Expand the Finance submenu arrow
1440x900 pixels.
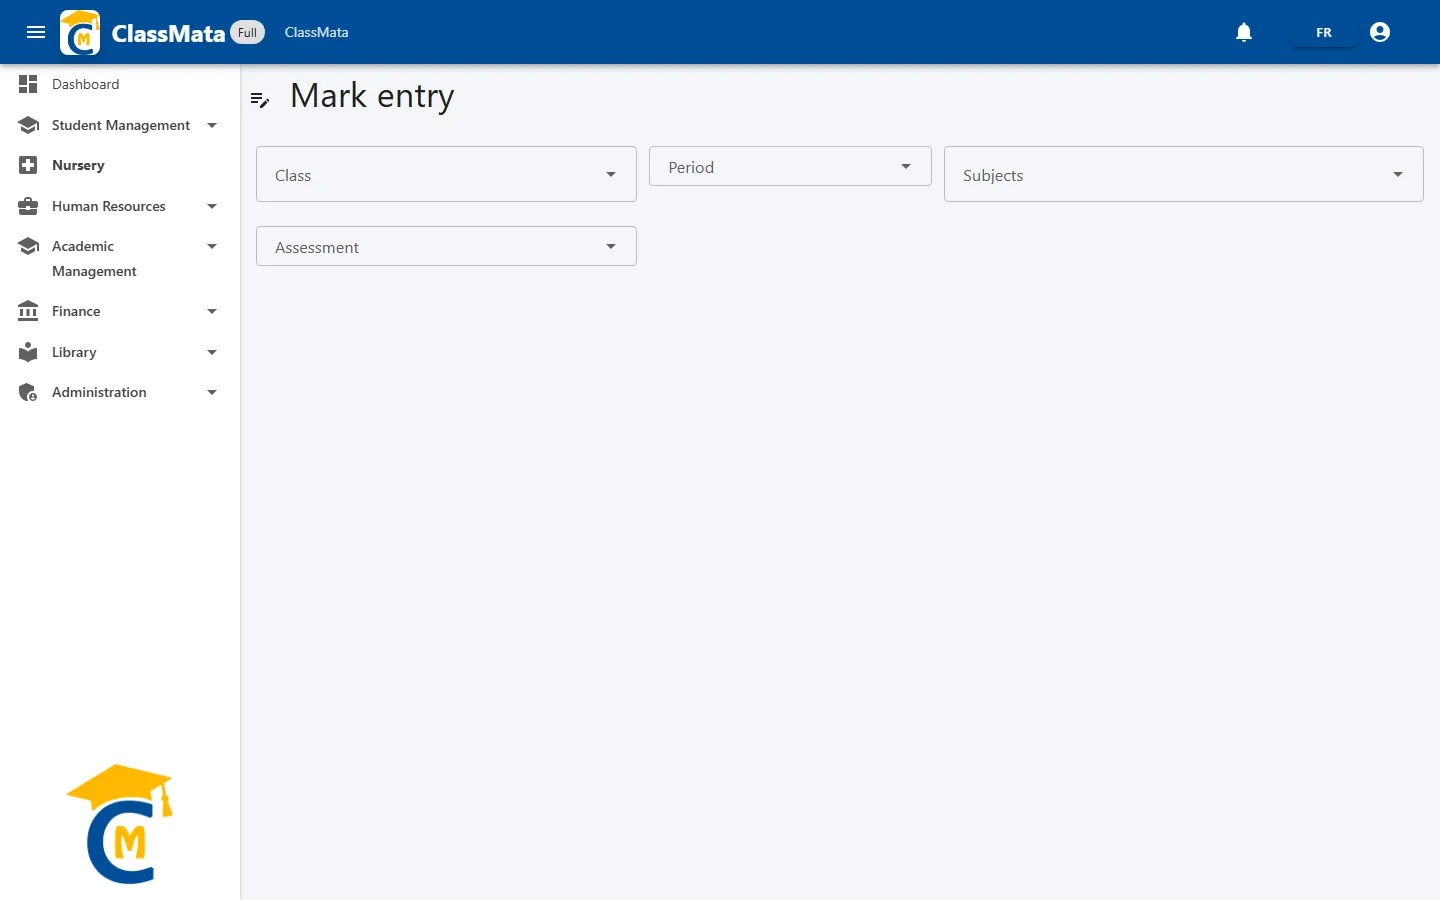212,311
